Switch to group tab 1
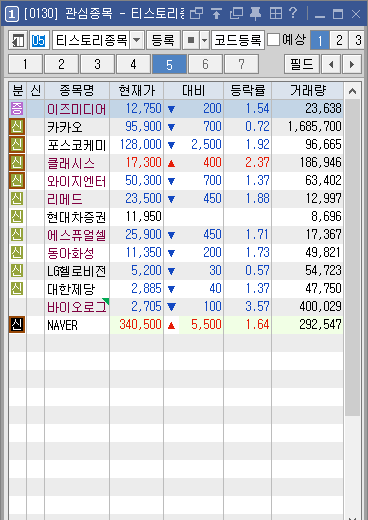Image resolution: width=368 pixels, height=520 pixels. pos(25,64)
